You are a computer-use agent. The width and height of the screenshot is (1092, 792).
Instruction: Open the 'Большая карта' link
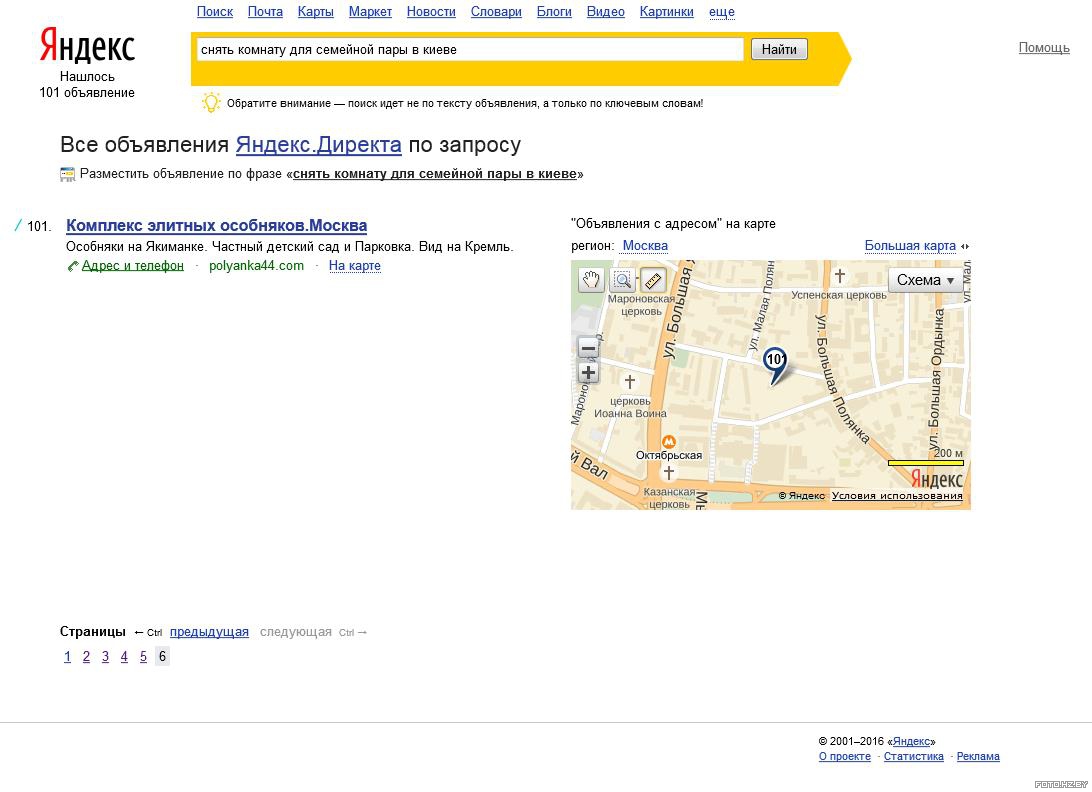pyautogui.click(x=910, y=246)
